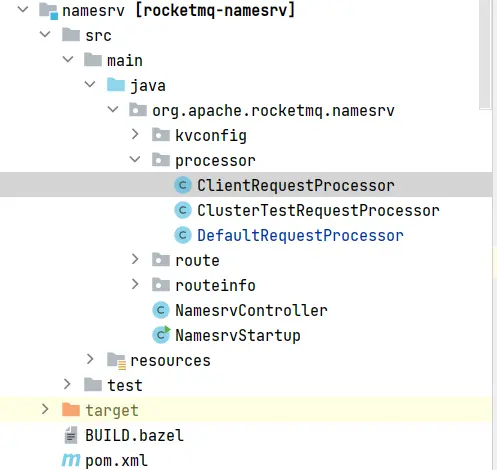Click the orange target folder icon
This screenshot has height=470, width=497.
click(x=71, y=410)
